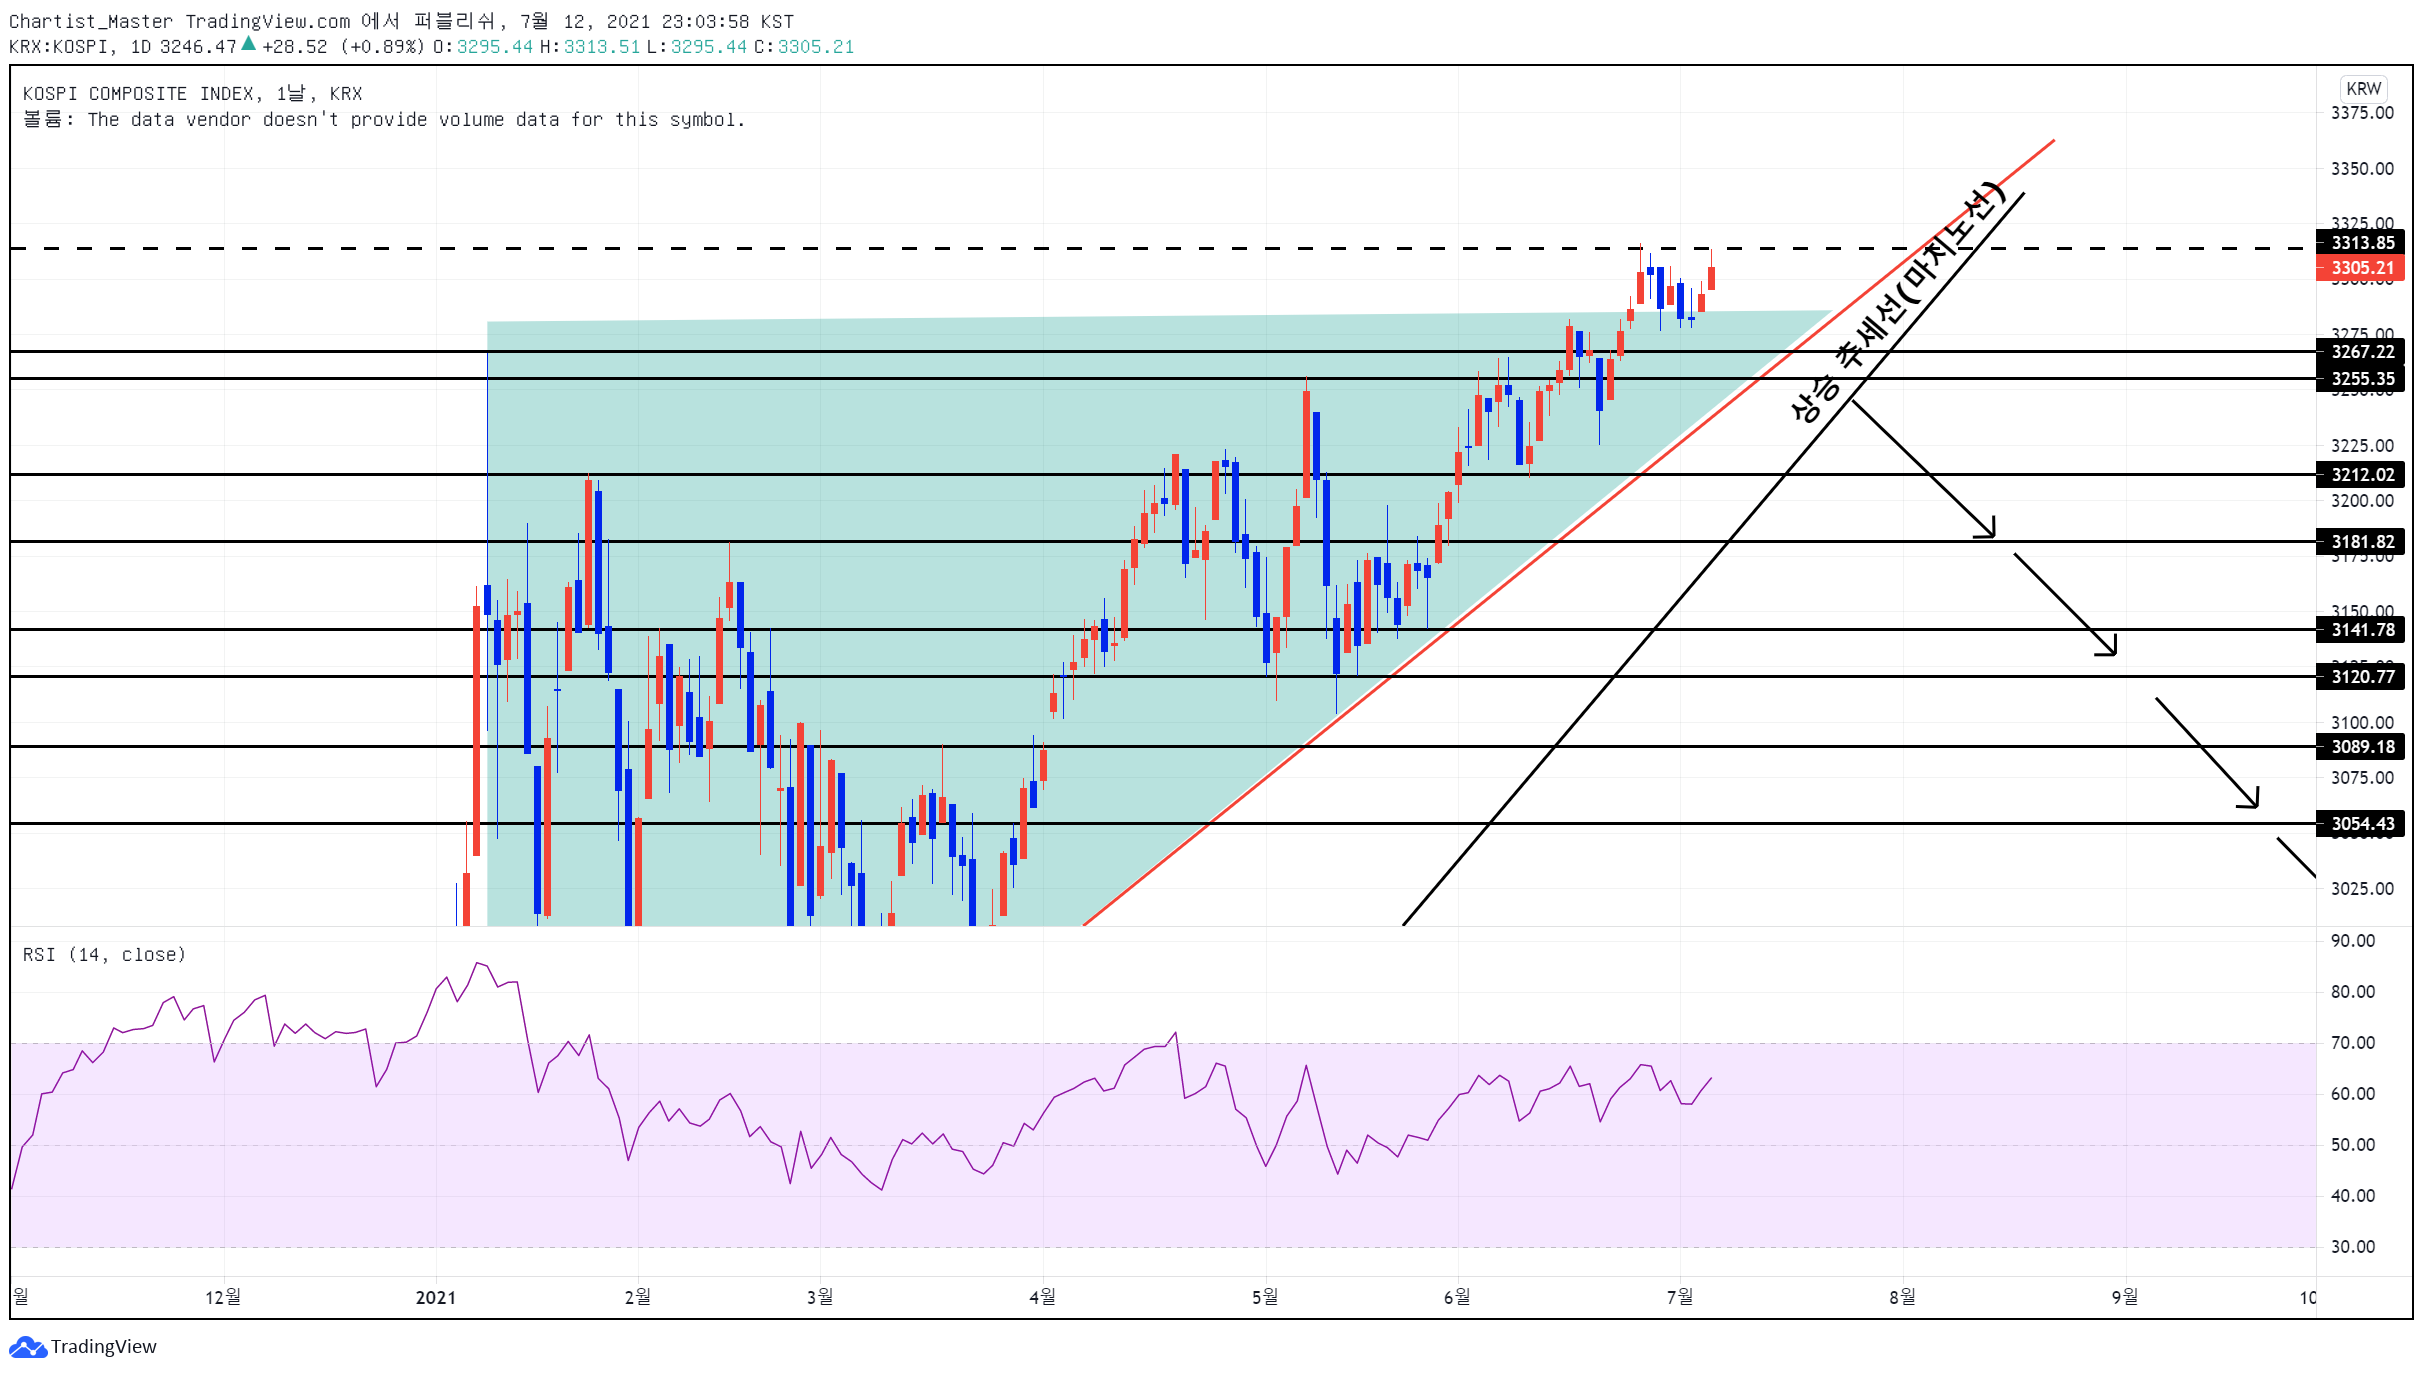Click the 3089.18 price level label

pos(2362,747)
